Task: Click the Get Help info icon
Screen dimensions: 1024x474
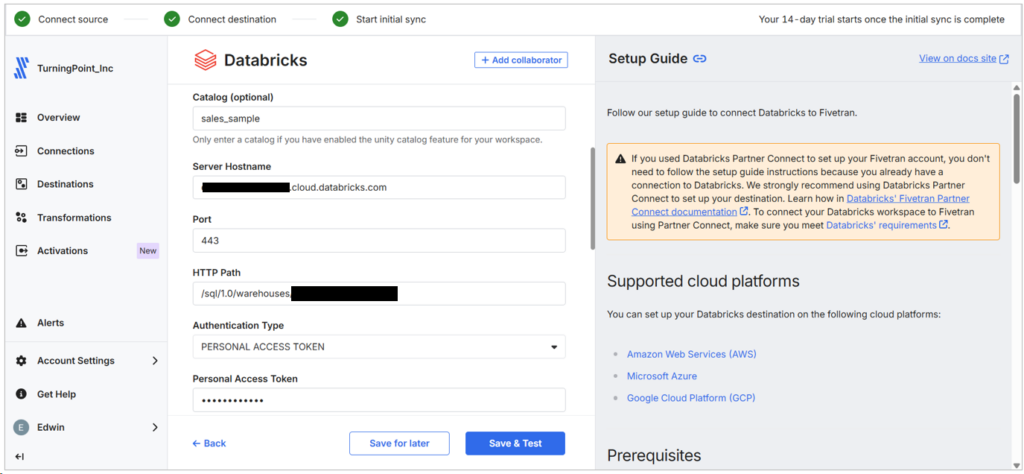Action: click(21, 394)
